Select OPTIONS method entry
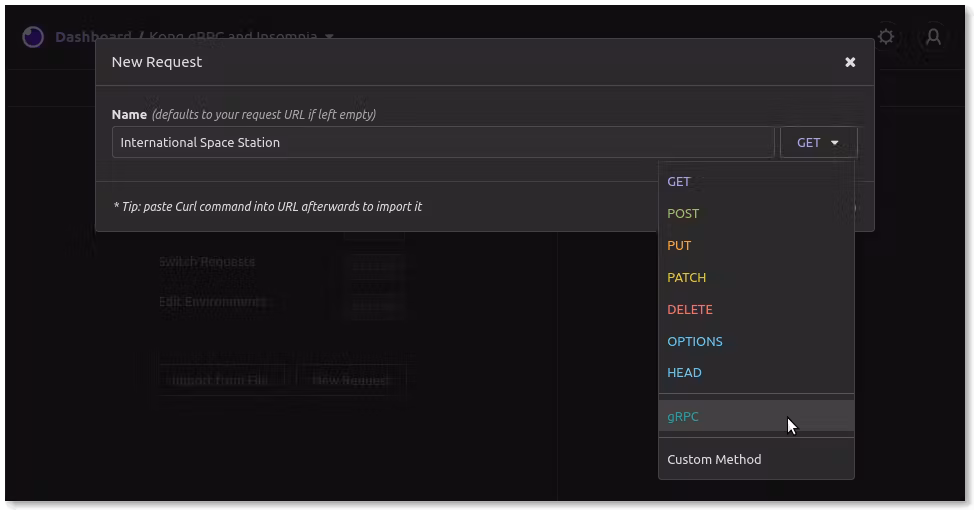This screenshot has width=974, height=510. tap(694, 342)
